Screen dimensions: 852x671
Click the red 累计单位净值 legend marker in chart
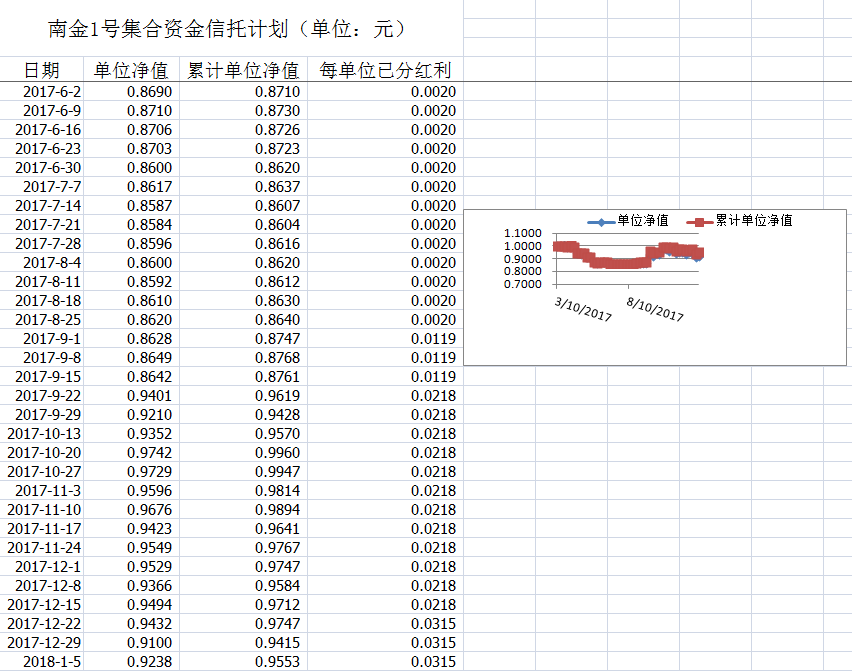[x=700, y=221]
